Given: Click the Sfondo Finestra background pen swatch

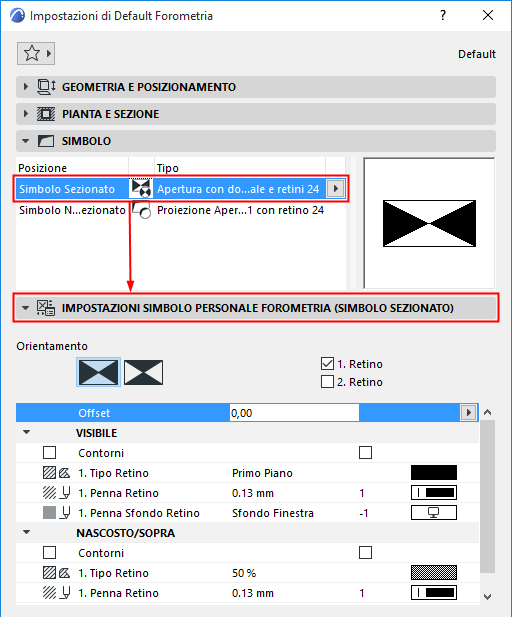Looking at the screenshot, I should click(x=434, y=513).
